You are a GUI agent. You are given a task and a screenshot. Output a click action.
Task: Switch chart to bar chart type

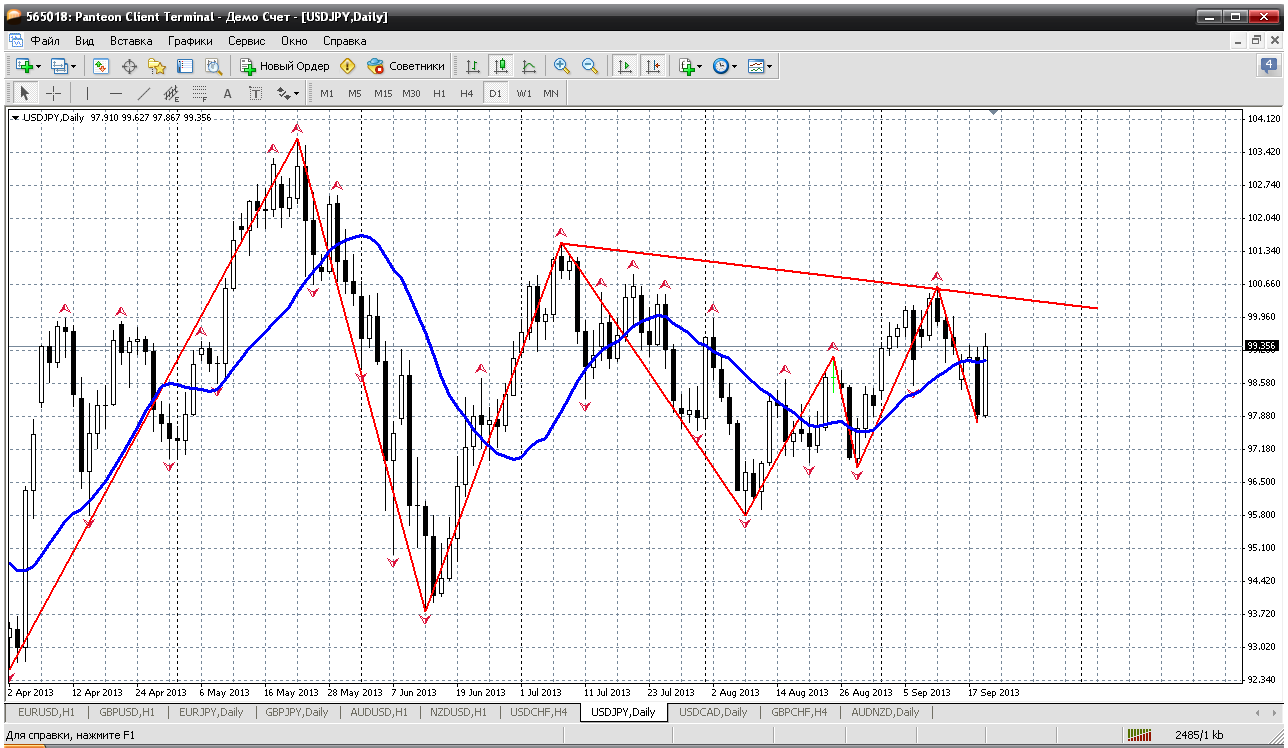473,66
